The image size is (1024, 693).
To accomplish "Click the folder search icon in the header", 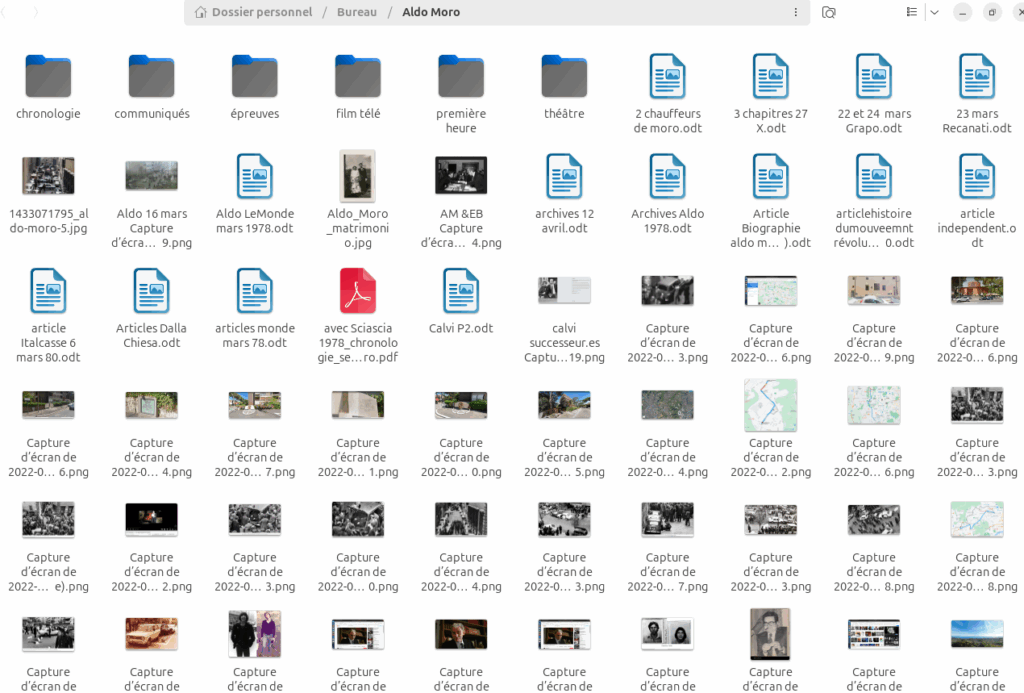I will pos(828,12).
